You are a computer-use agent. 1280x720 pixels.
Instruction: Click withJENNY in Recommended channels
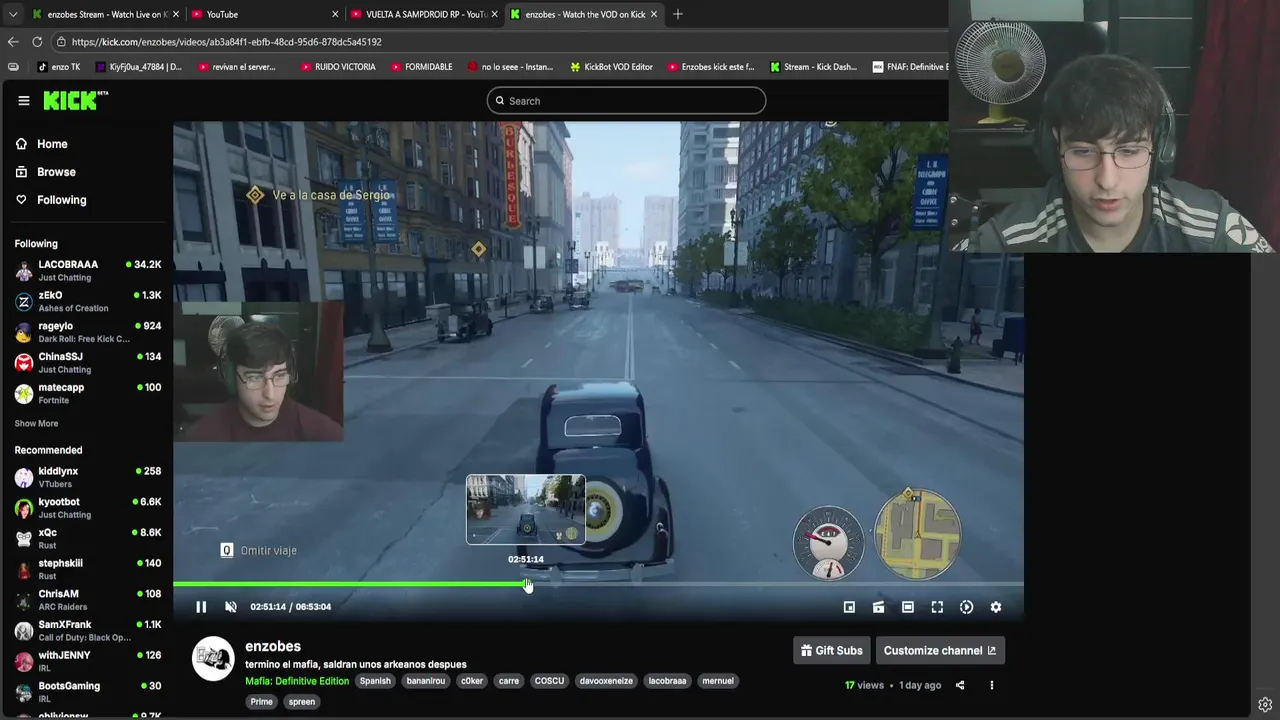tap(88, 661)
